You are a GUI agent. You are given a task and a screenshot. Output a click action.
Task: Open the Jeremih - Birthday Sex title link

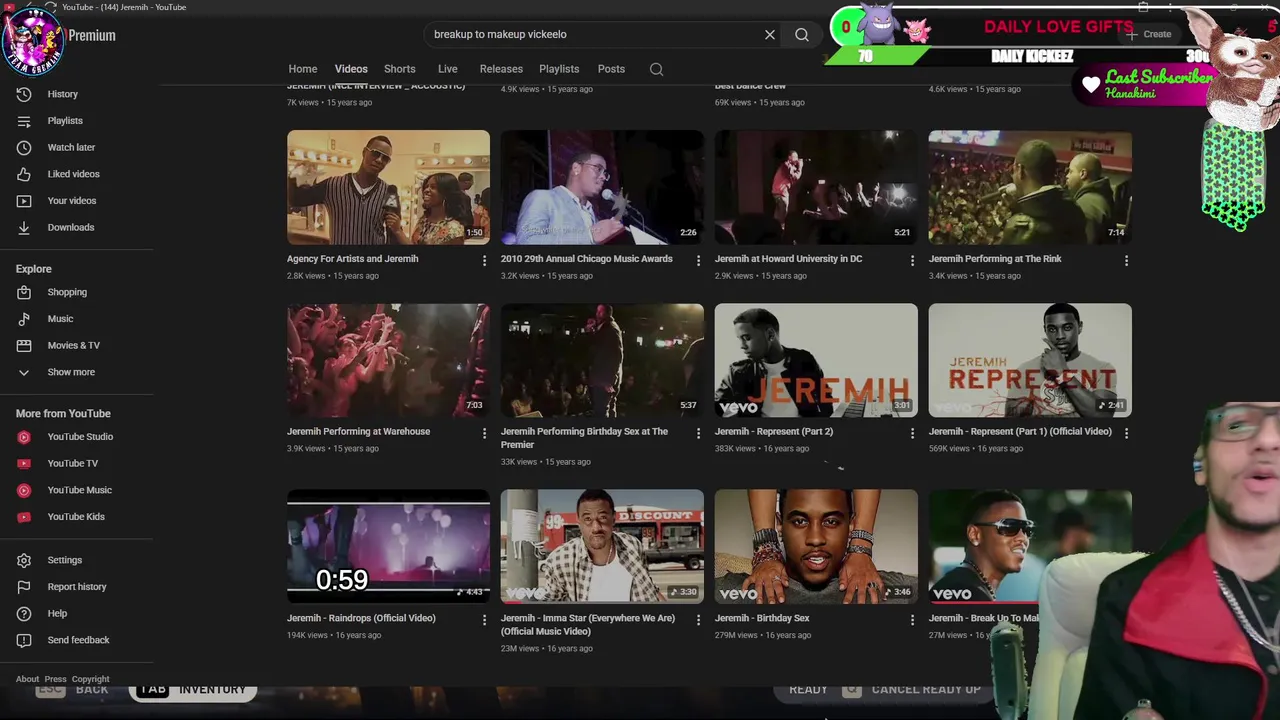point(762,618)
